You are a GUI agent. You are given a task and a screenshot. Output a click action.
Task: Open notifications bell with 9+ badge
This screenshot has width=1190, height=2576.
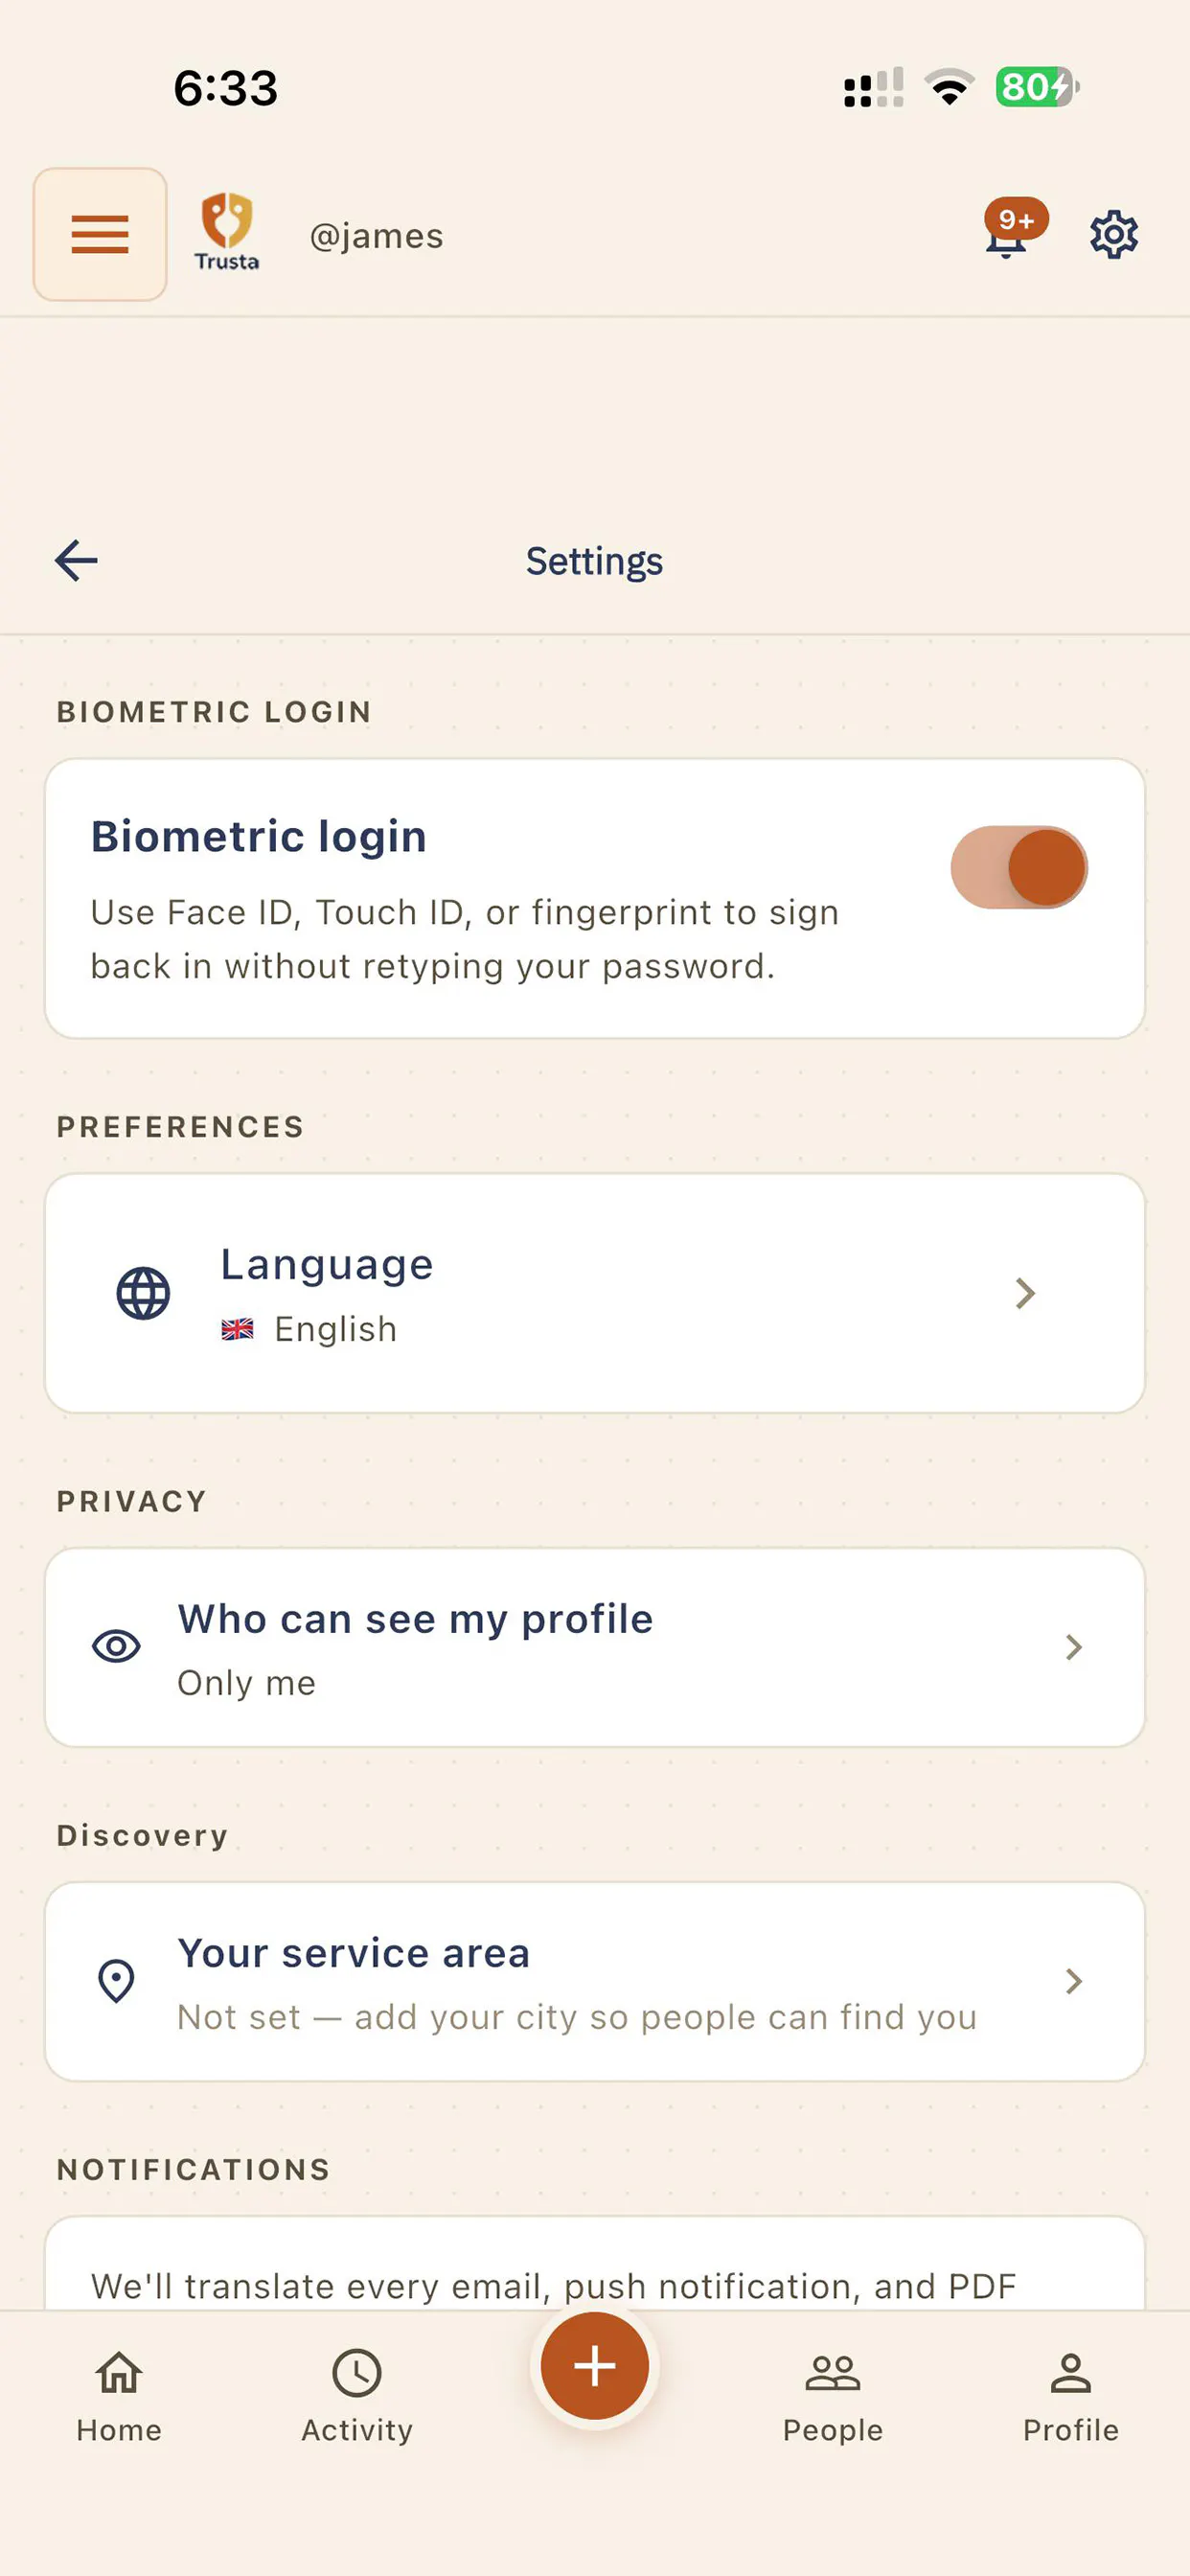coord(1012,230)
